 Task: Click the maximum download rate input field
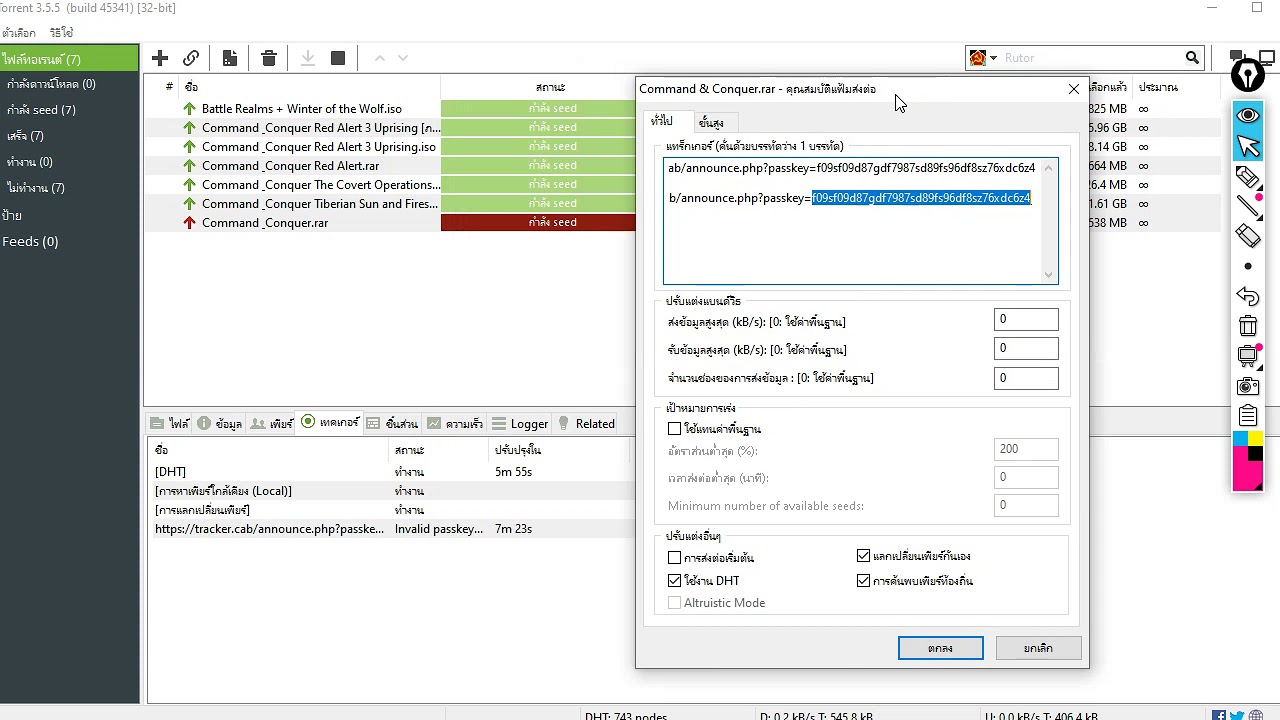pos(1026,349)
